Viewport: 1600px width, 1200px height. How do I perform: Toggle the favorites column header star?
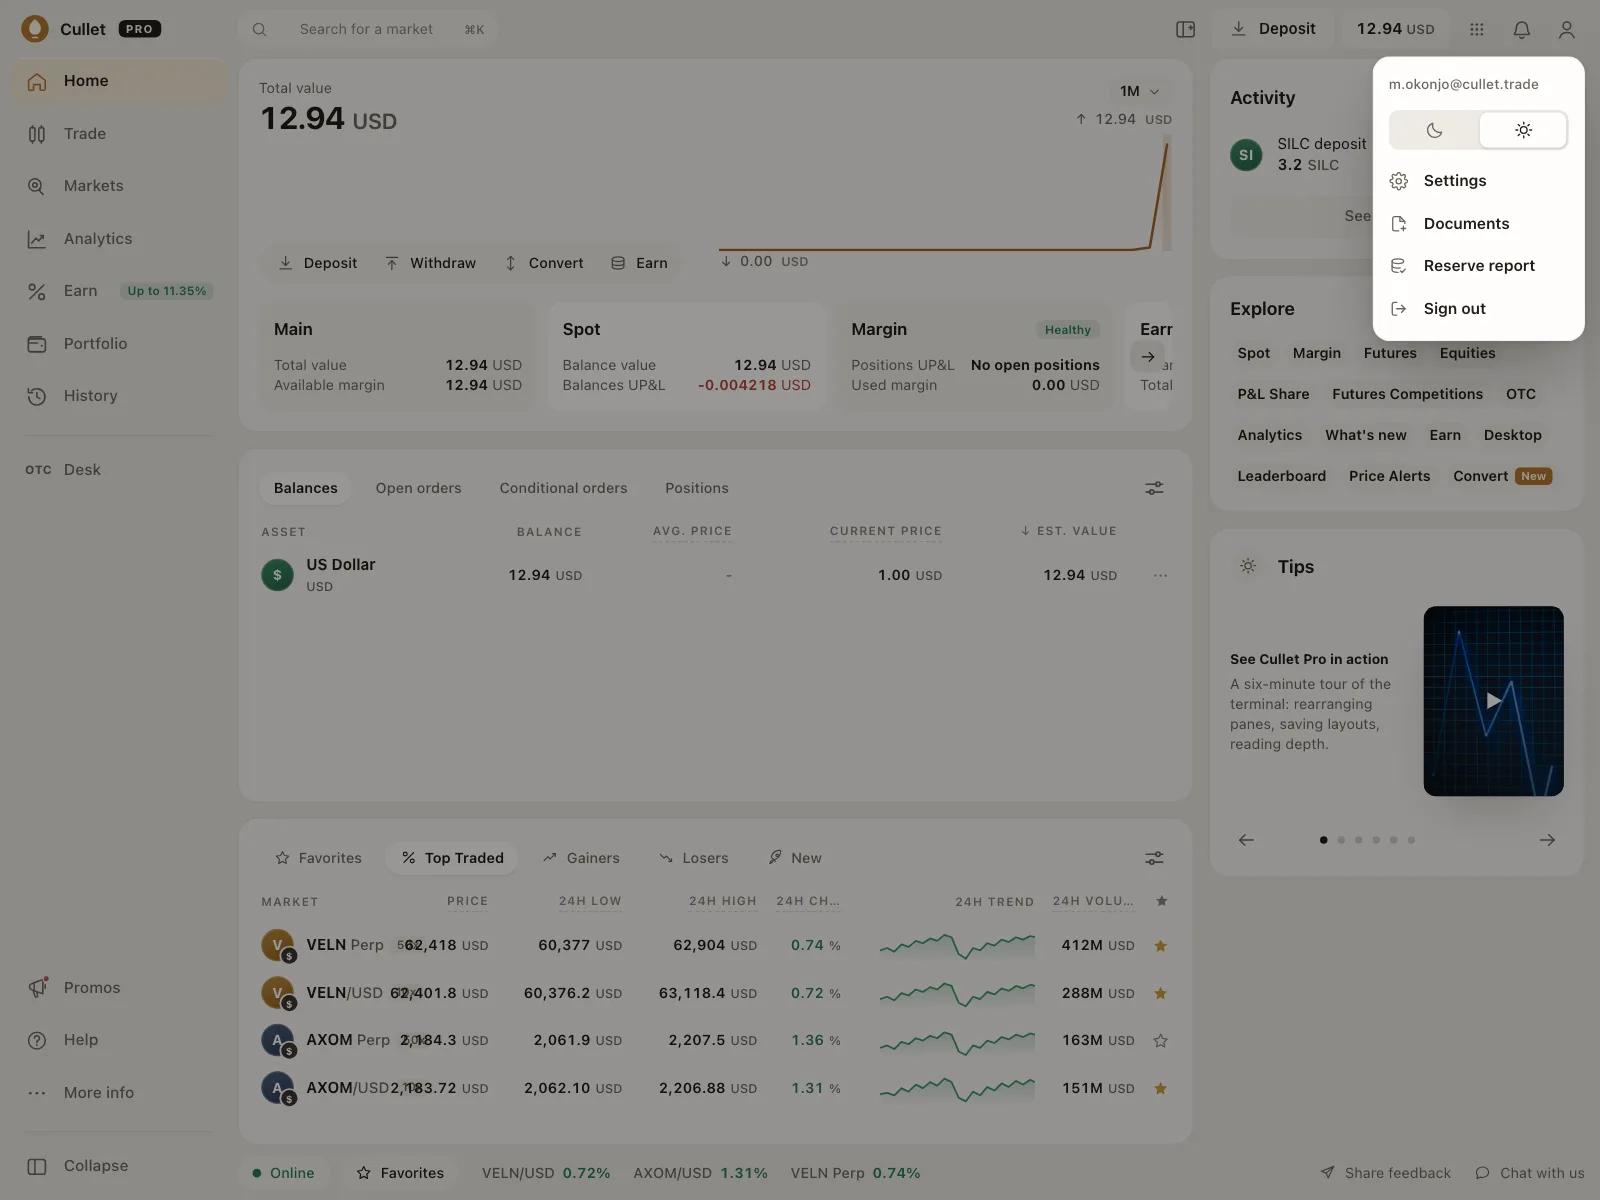coord(1162,901)
